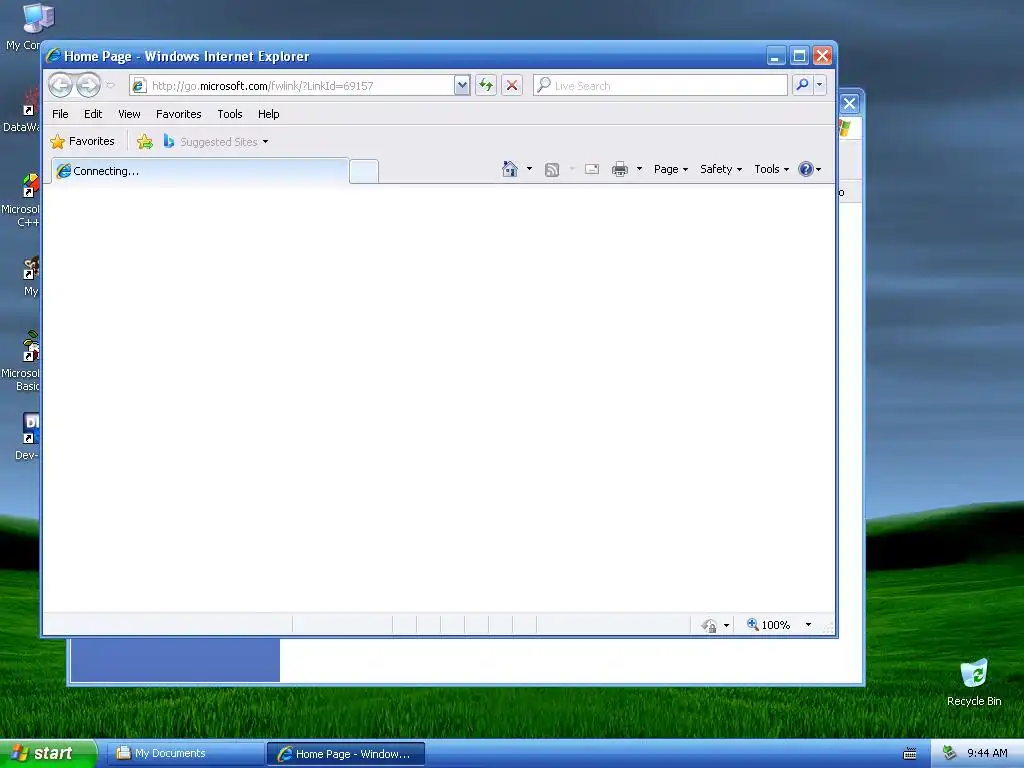This screenshot has width=1024, height=768.
Task: Click the Print icon
Action: 620,170
